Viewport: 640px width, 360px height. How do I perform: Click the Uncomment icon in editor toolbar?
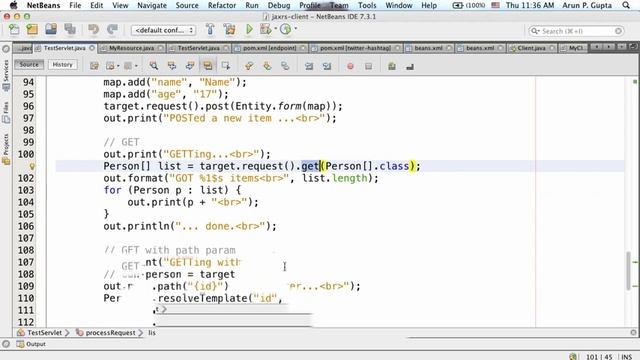pos(410,66)
